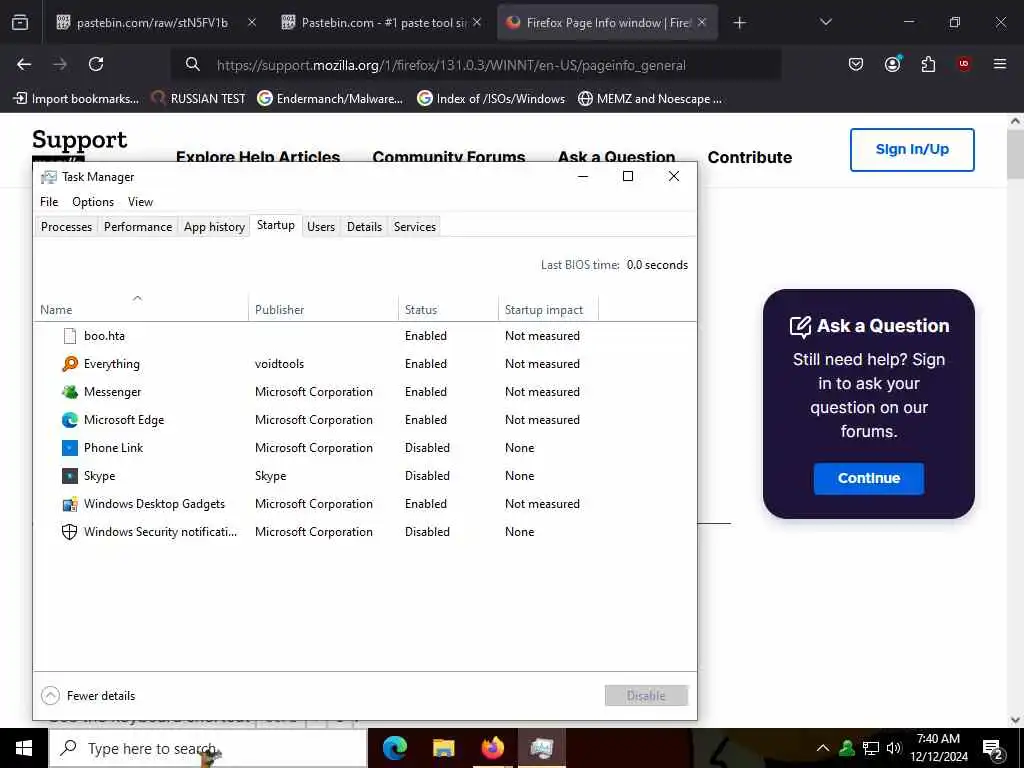This screenshot has height=768, width=1024.
Task: Switch to the Processes tab
Action: 67,227
